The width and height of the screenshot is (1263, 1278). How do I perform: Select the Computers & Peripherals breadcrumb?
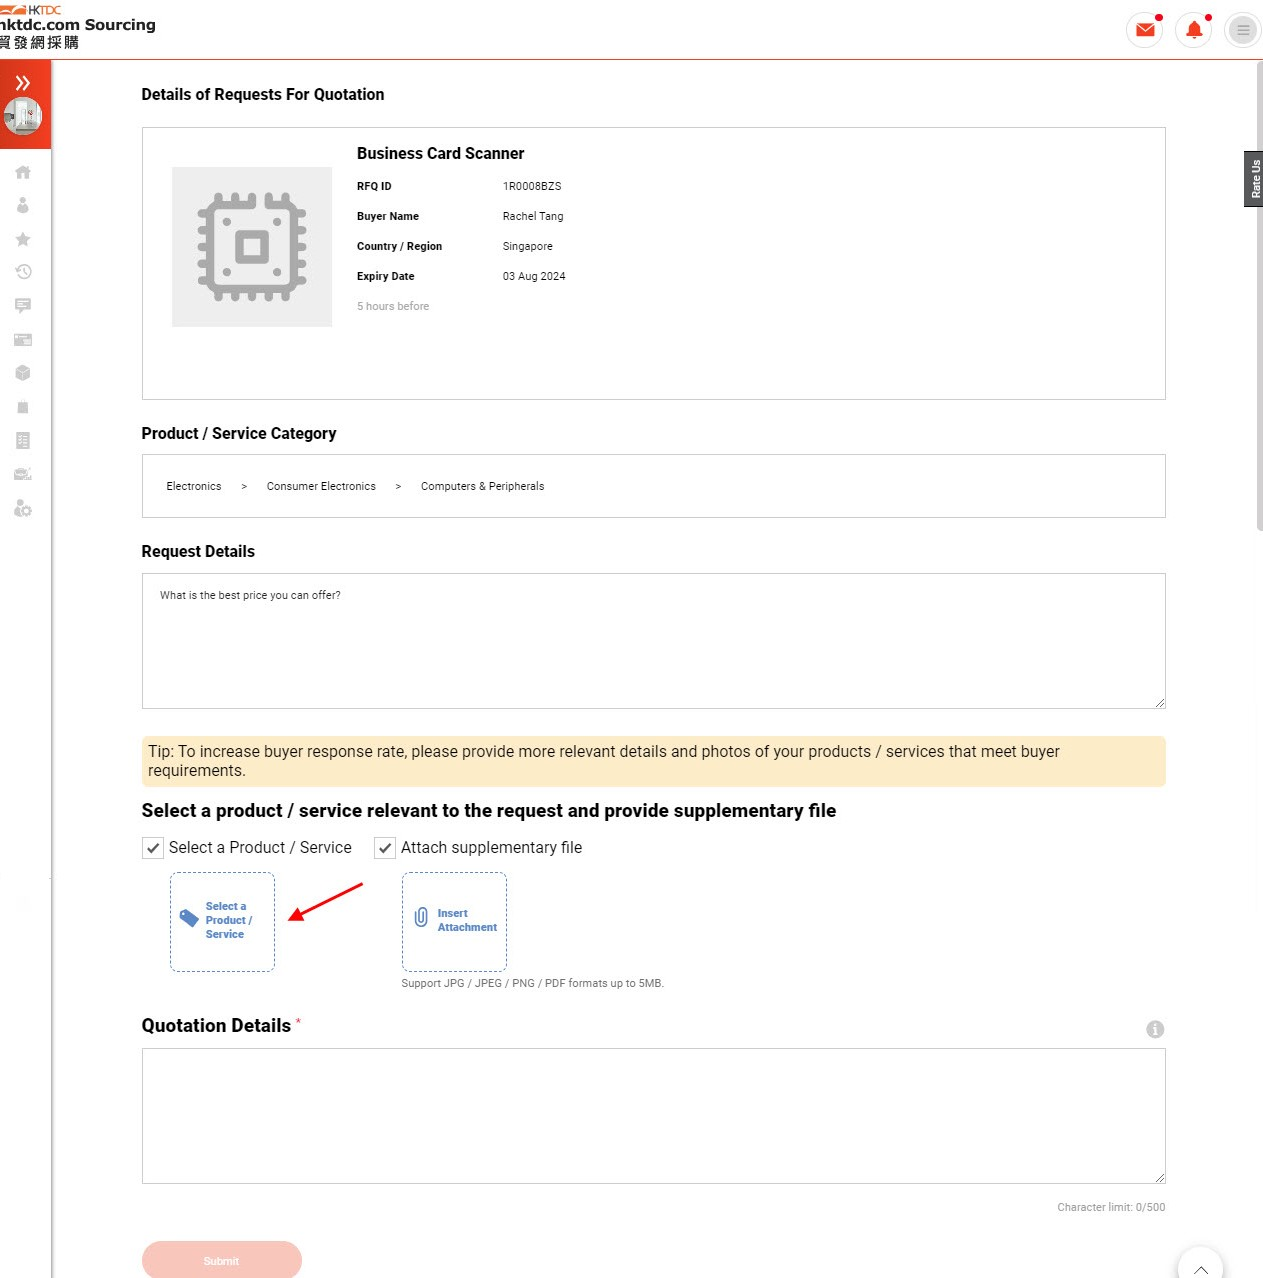482,487
